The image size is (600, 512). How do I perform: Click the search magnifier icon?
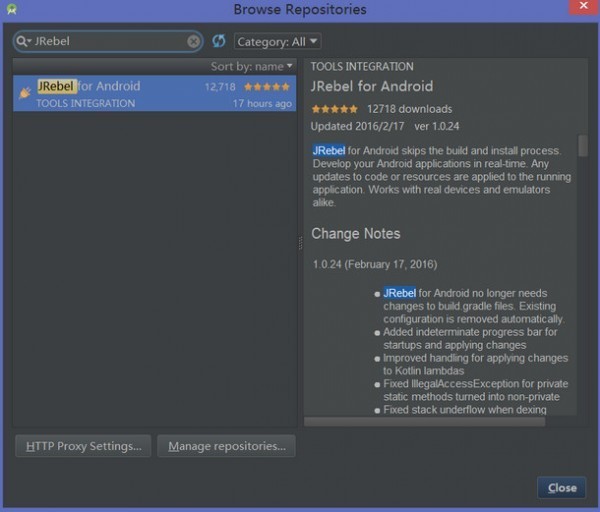tap(24, 42)
